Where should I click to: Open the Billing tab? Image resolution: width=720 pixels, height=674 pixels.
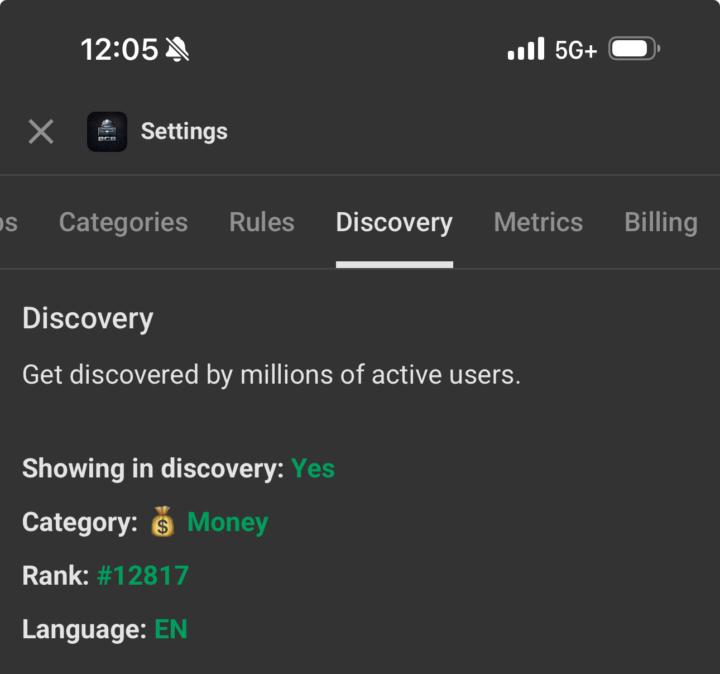(661, 222)
